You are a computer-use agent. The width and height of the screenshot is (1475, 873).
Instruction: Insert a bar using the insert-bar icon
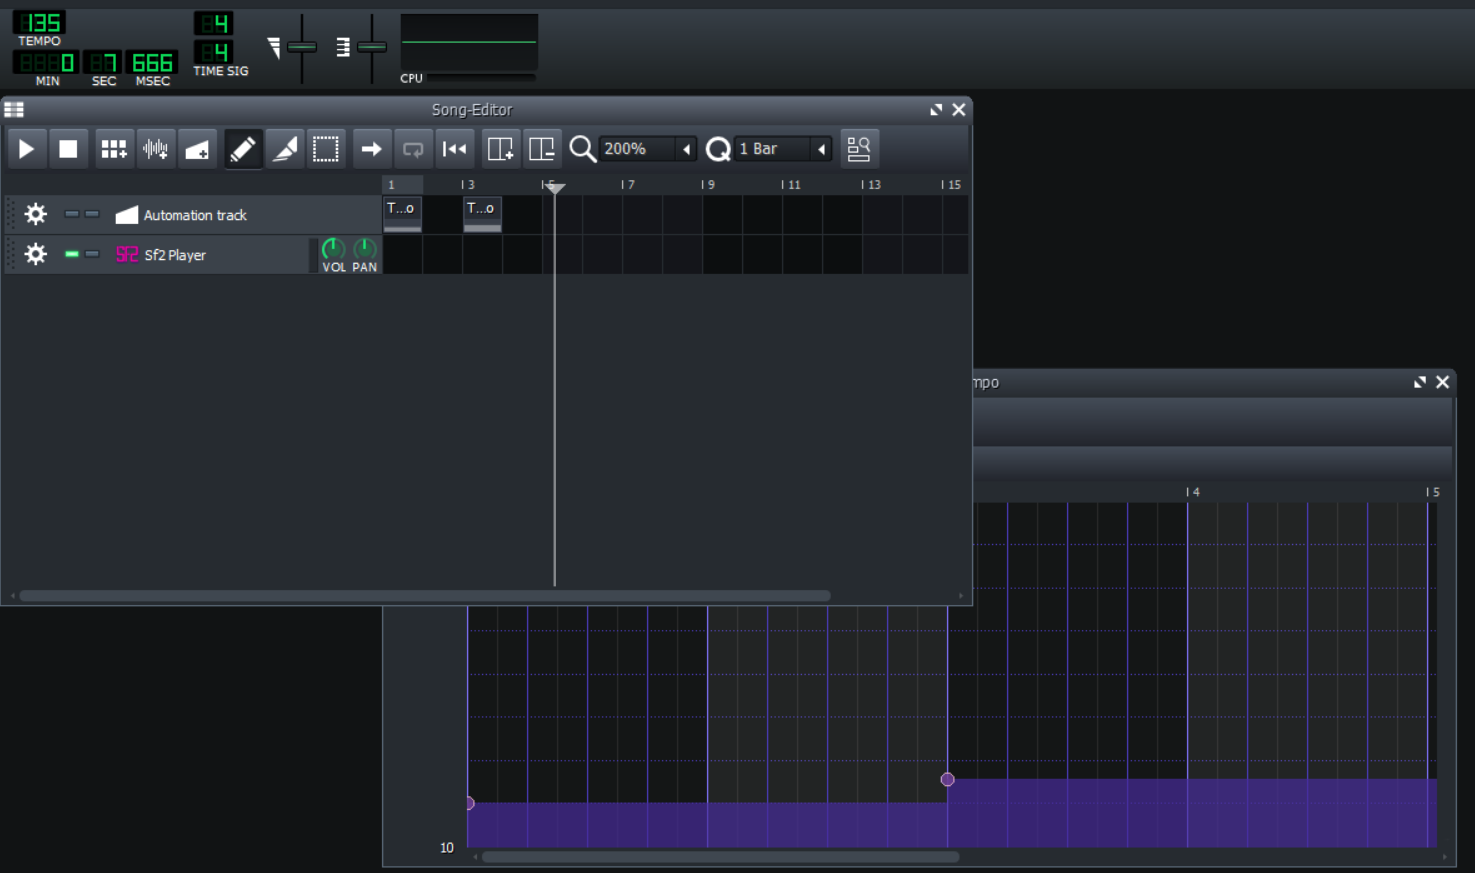point(500,149)
